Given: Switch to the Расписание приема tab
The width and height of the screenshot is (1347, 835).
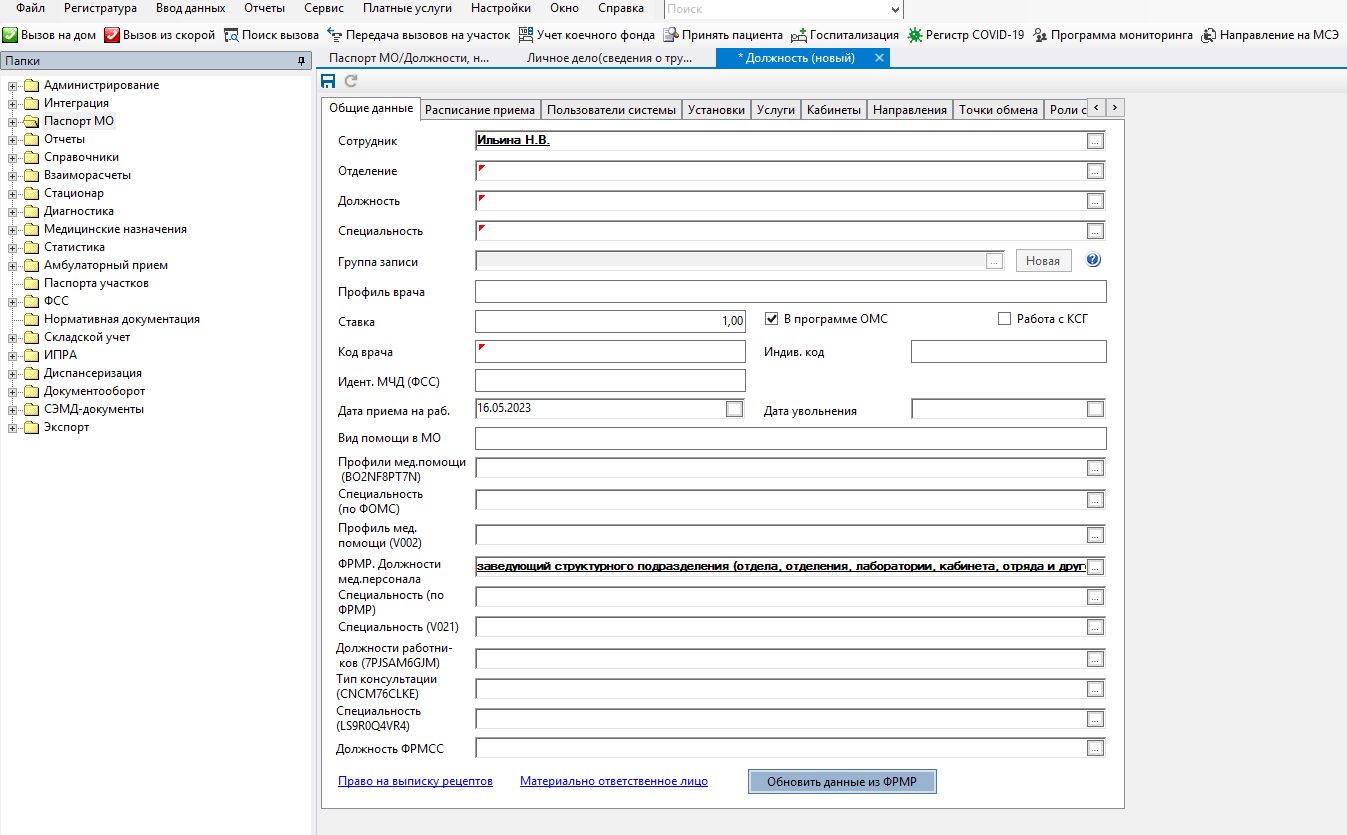Looking at the screenshot, I should click(x=479, y=110).
